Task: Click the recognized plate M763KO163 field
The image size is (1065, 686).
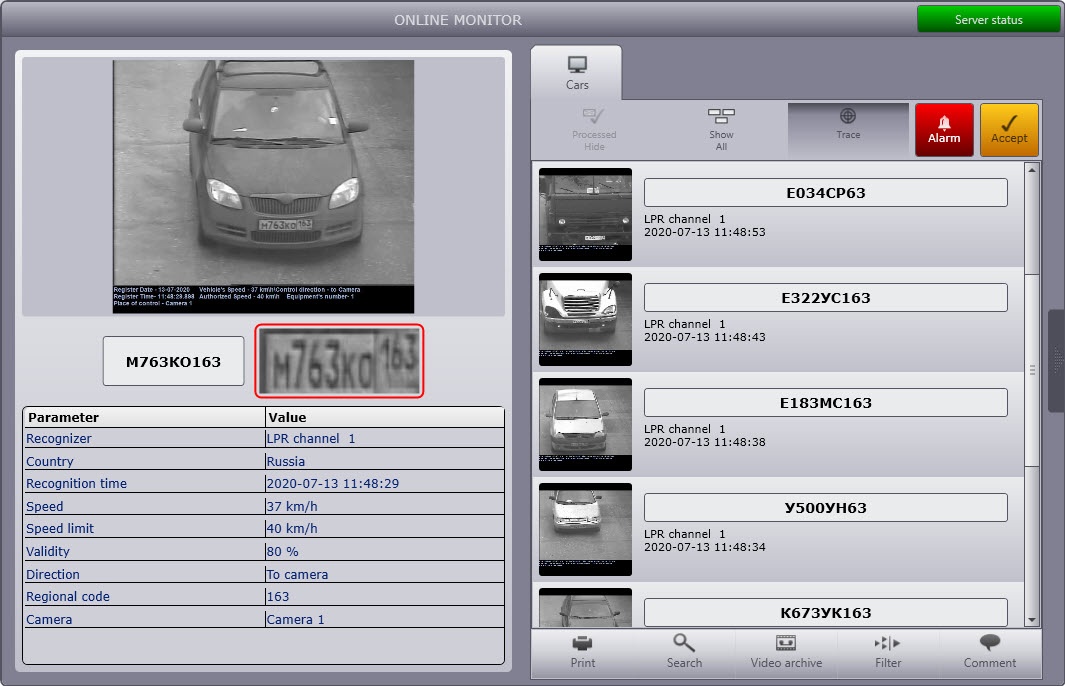Action: (x=173, y=362)
